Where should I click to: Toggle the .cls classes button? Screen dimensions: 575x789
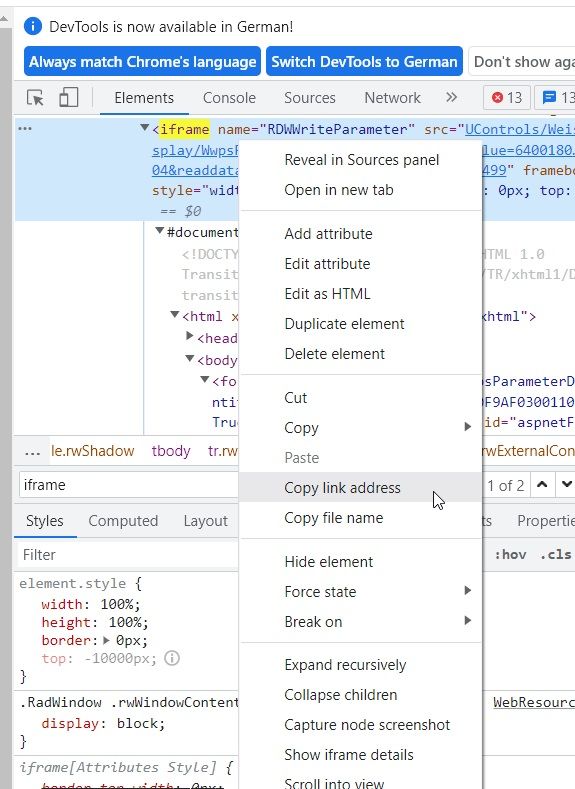point(555,555)
